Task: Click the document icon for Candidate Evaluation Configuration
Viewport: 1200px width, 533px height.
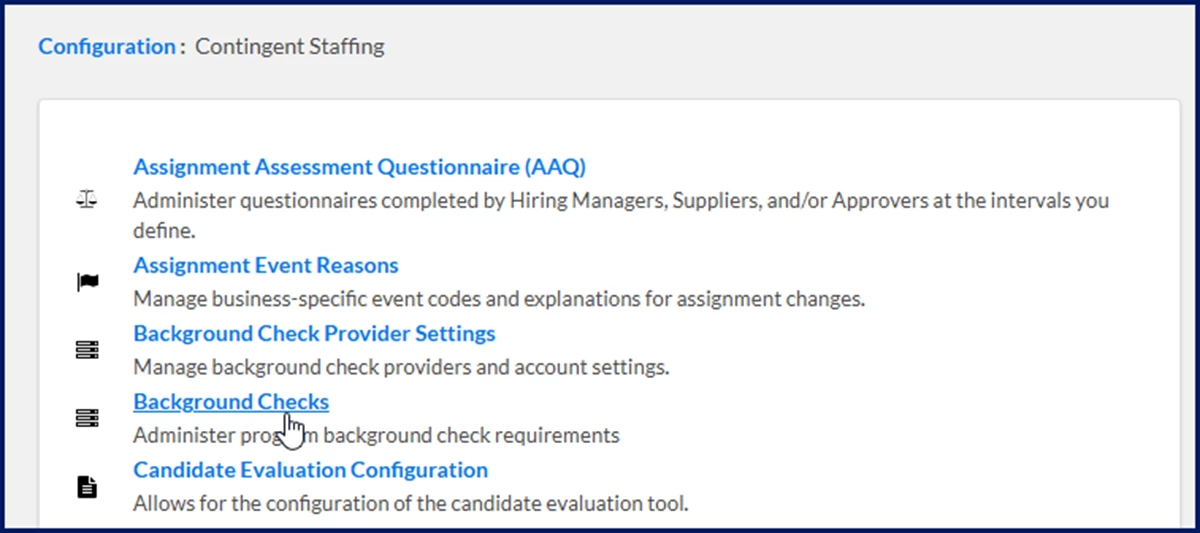Action: (x=88, y=487)
